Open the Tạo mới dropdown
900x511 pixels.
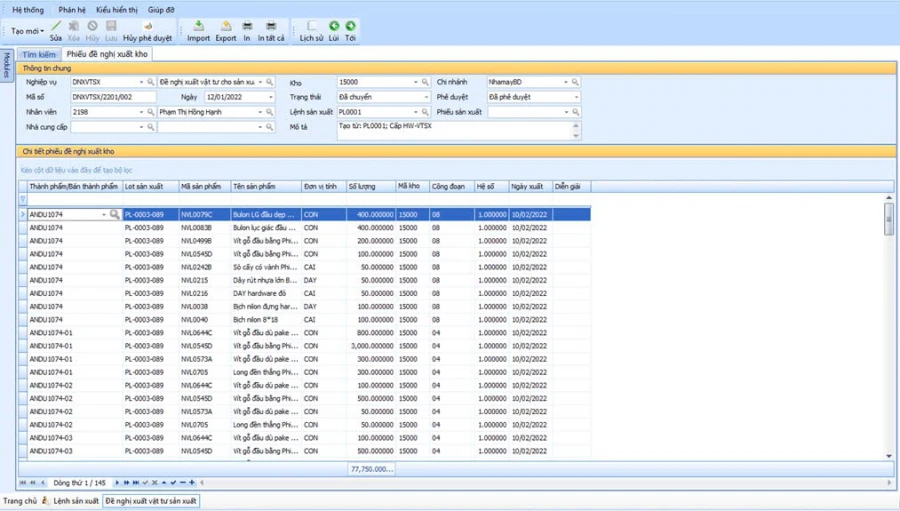click(28, 31)
